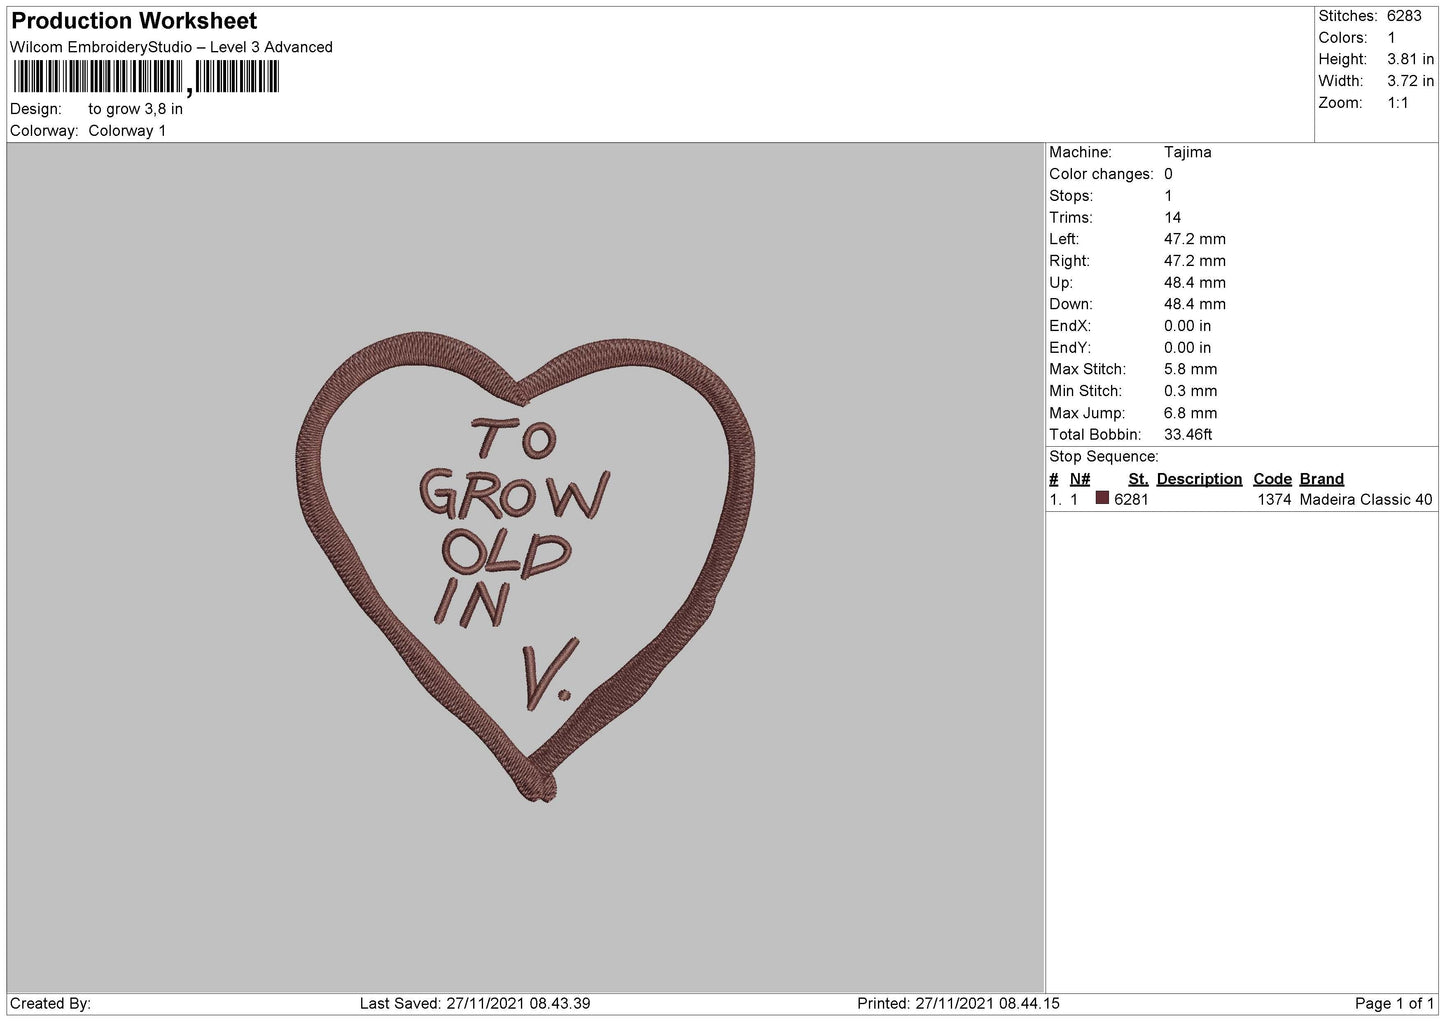Click the Stitches value 6283

pos(1404,16)
